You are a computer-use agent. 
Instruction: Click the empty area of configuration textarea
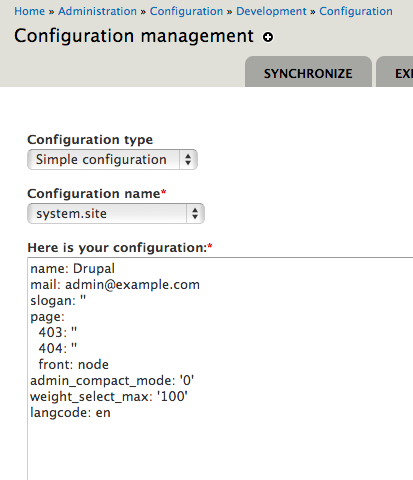coord(220,450)
